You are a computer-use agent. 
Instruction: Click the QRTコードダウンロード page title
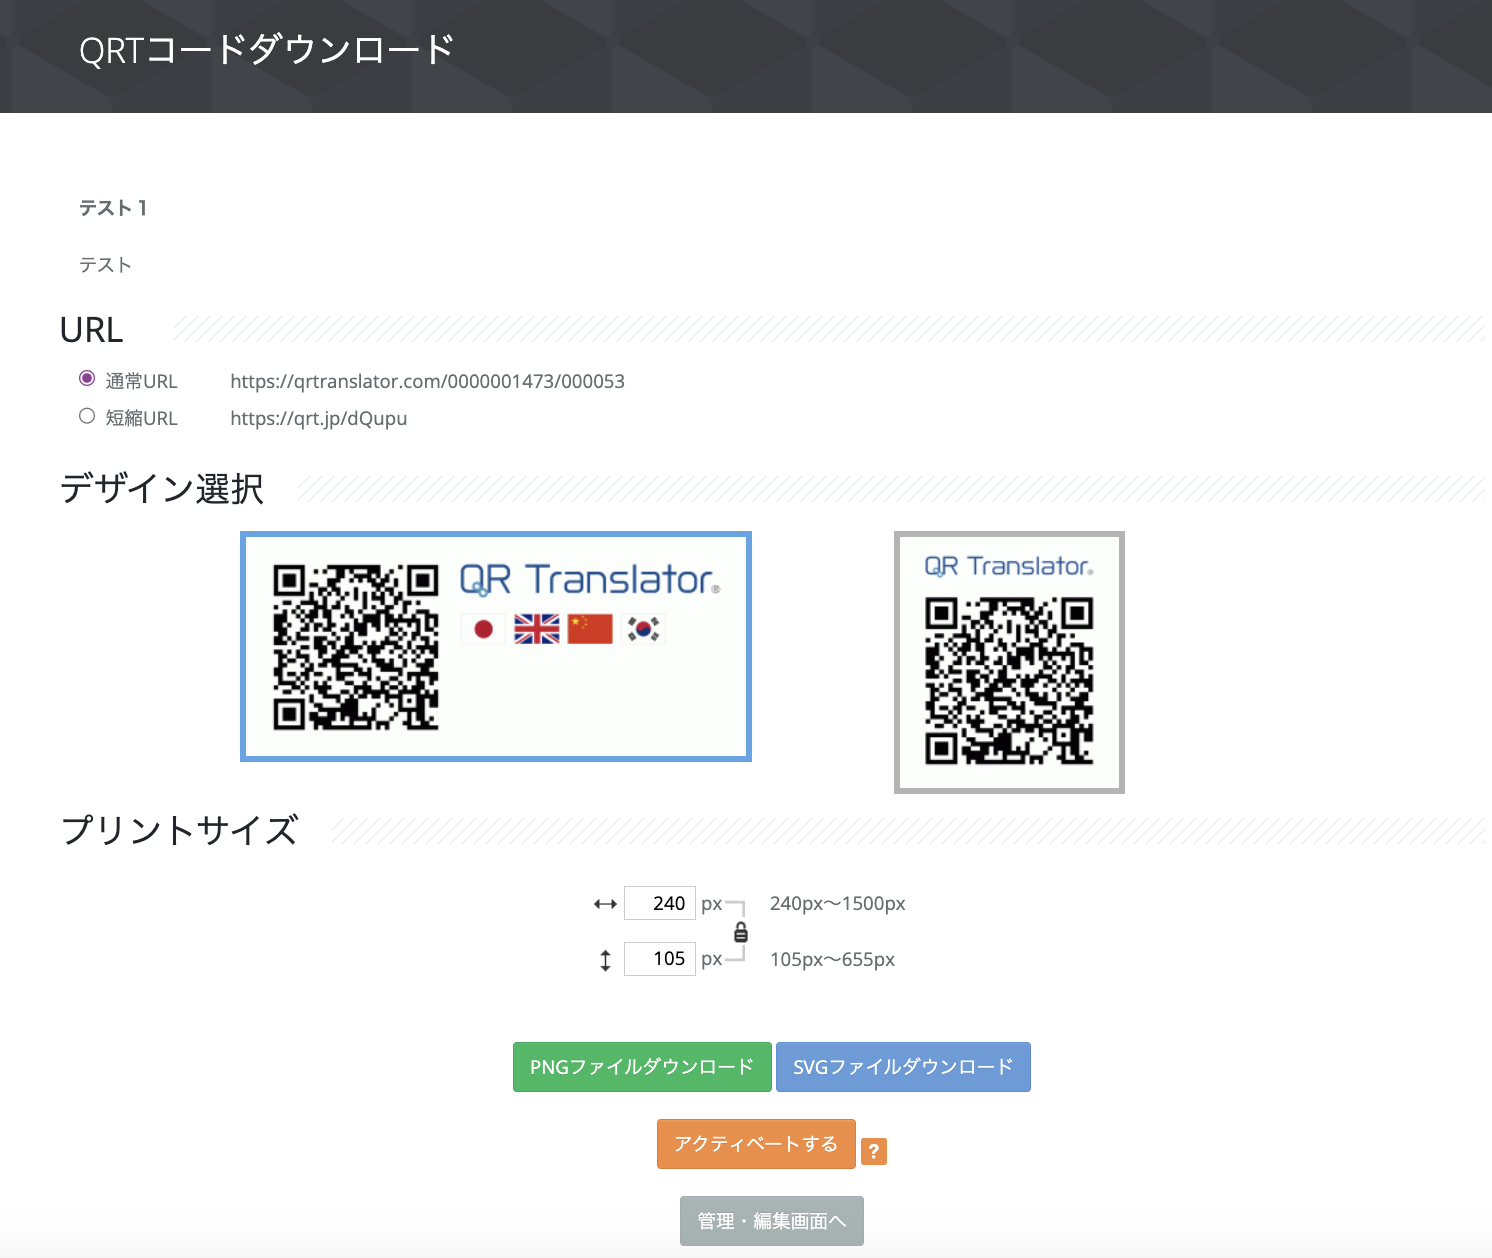[x=267, y=50]
